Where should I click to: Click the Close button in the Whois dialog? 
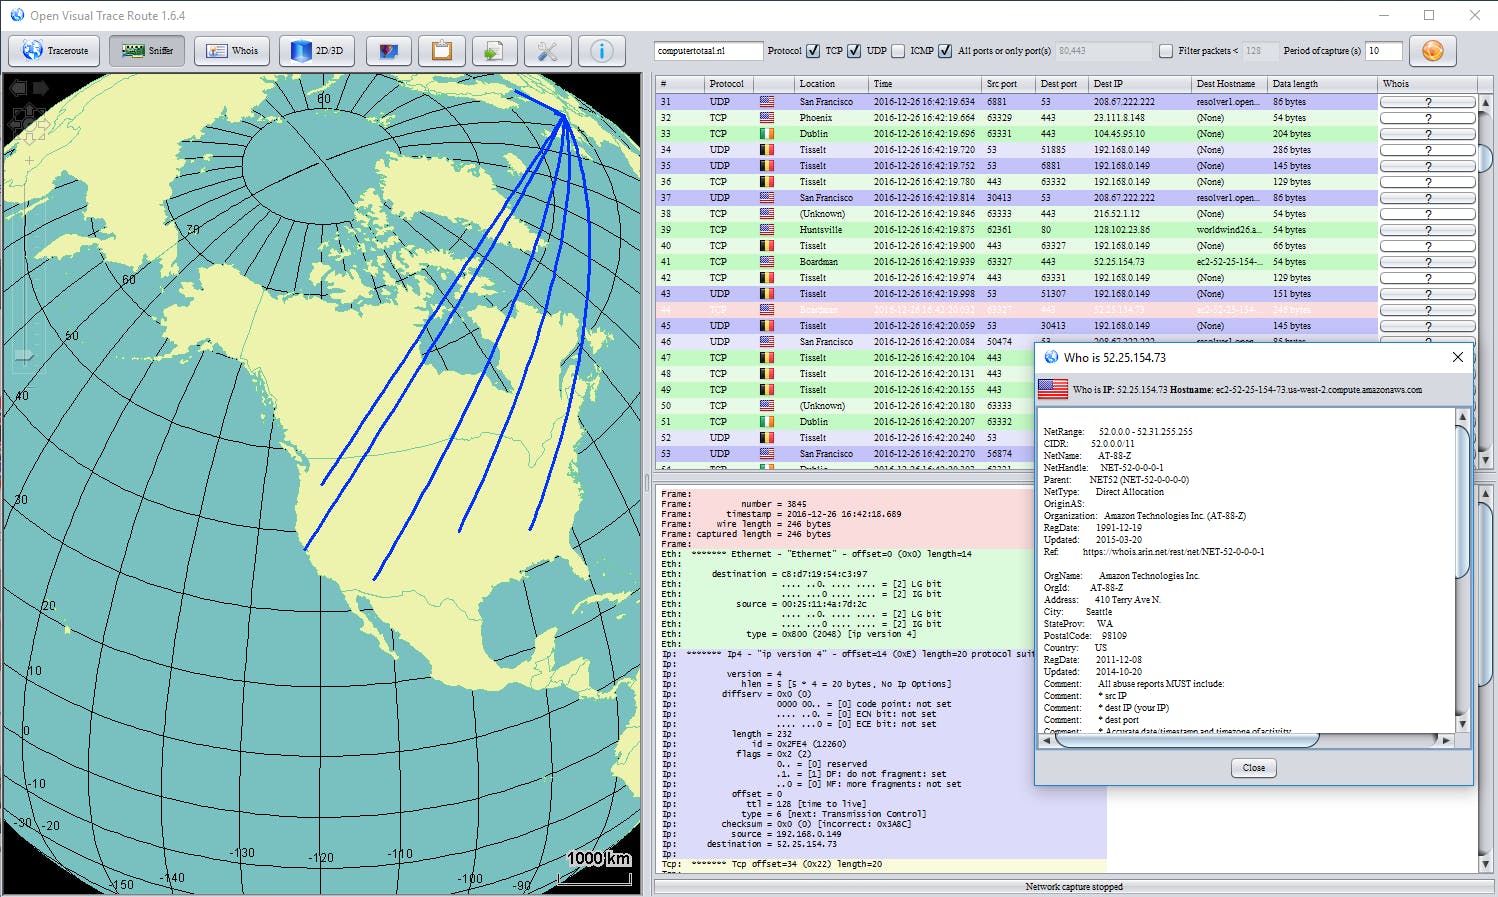[x=1253, y=768]
